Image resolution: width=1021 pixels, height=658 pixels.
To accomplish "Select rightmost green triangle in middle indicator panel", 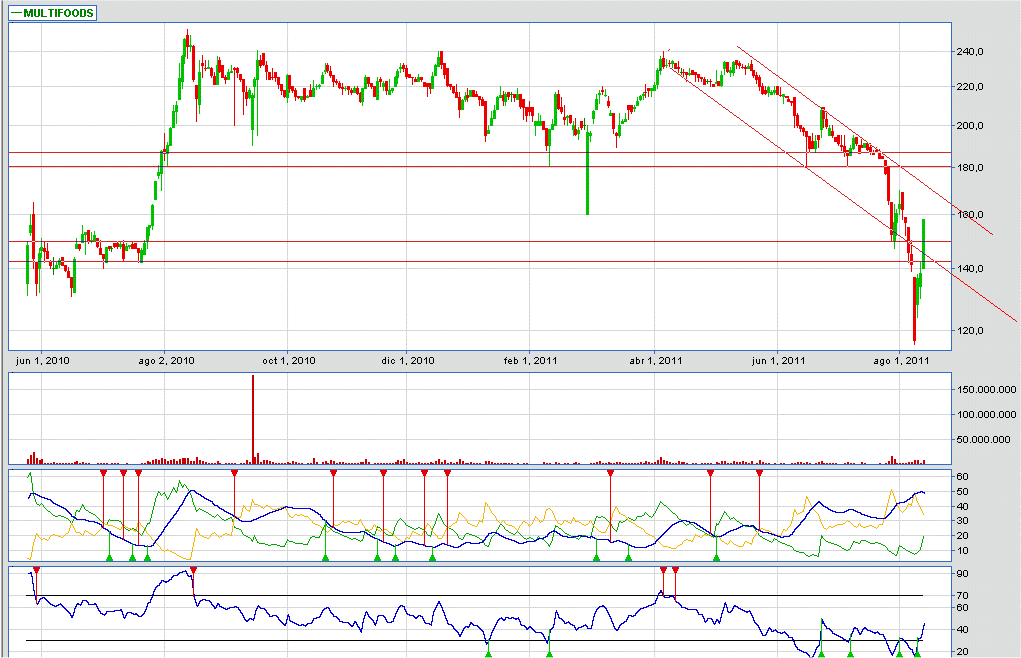I will click(x=716, y=557).
